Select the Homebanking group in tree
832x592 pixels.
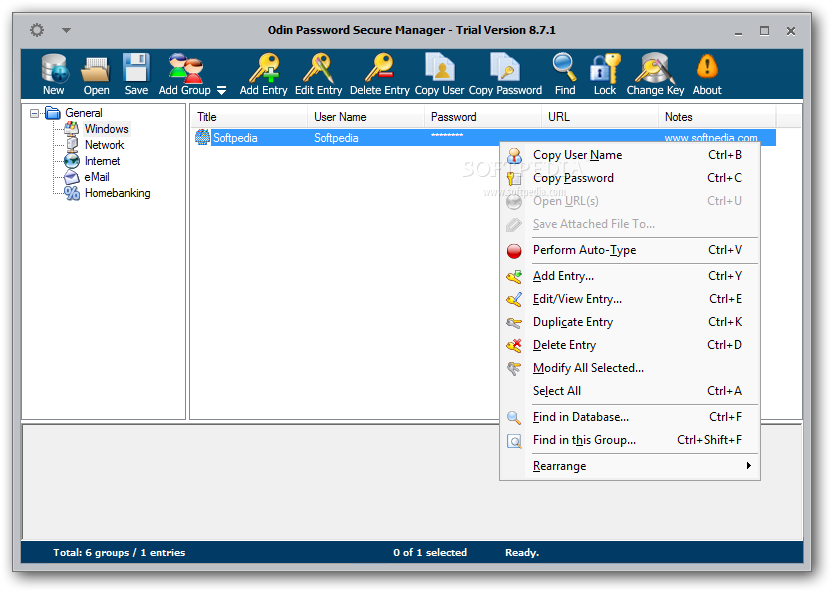[117, 193]
